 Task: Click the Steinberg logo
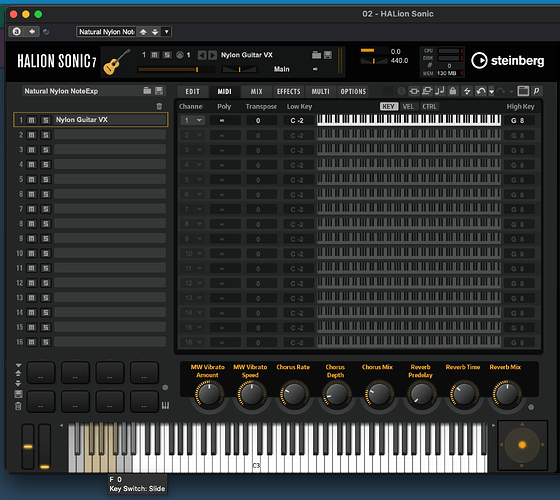point(508,61)
